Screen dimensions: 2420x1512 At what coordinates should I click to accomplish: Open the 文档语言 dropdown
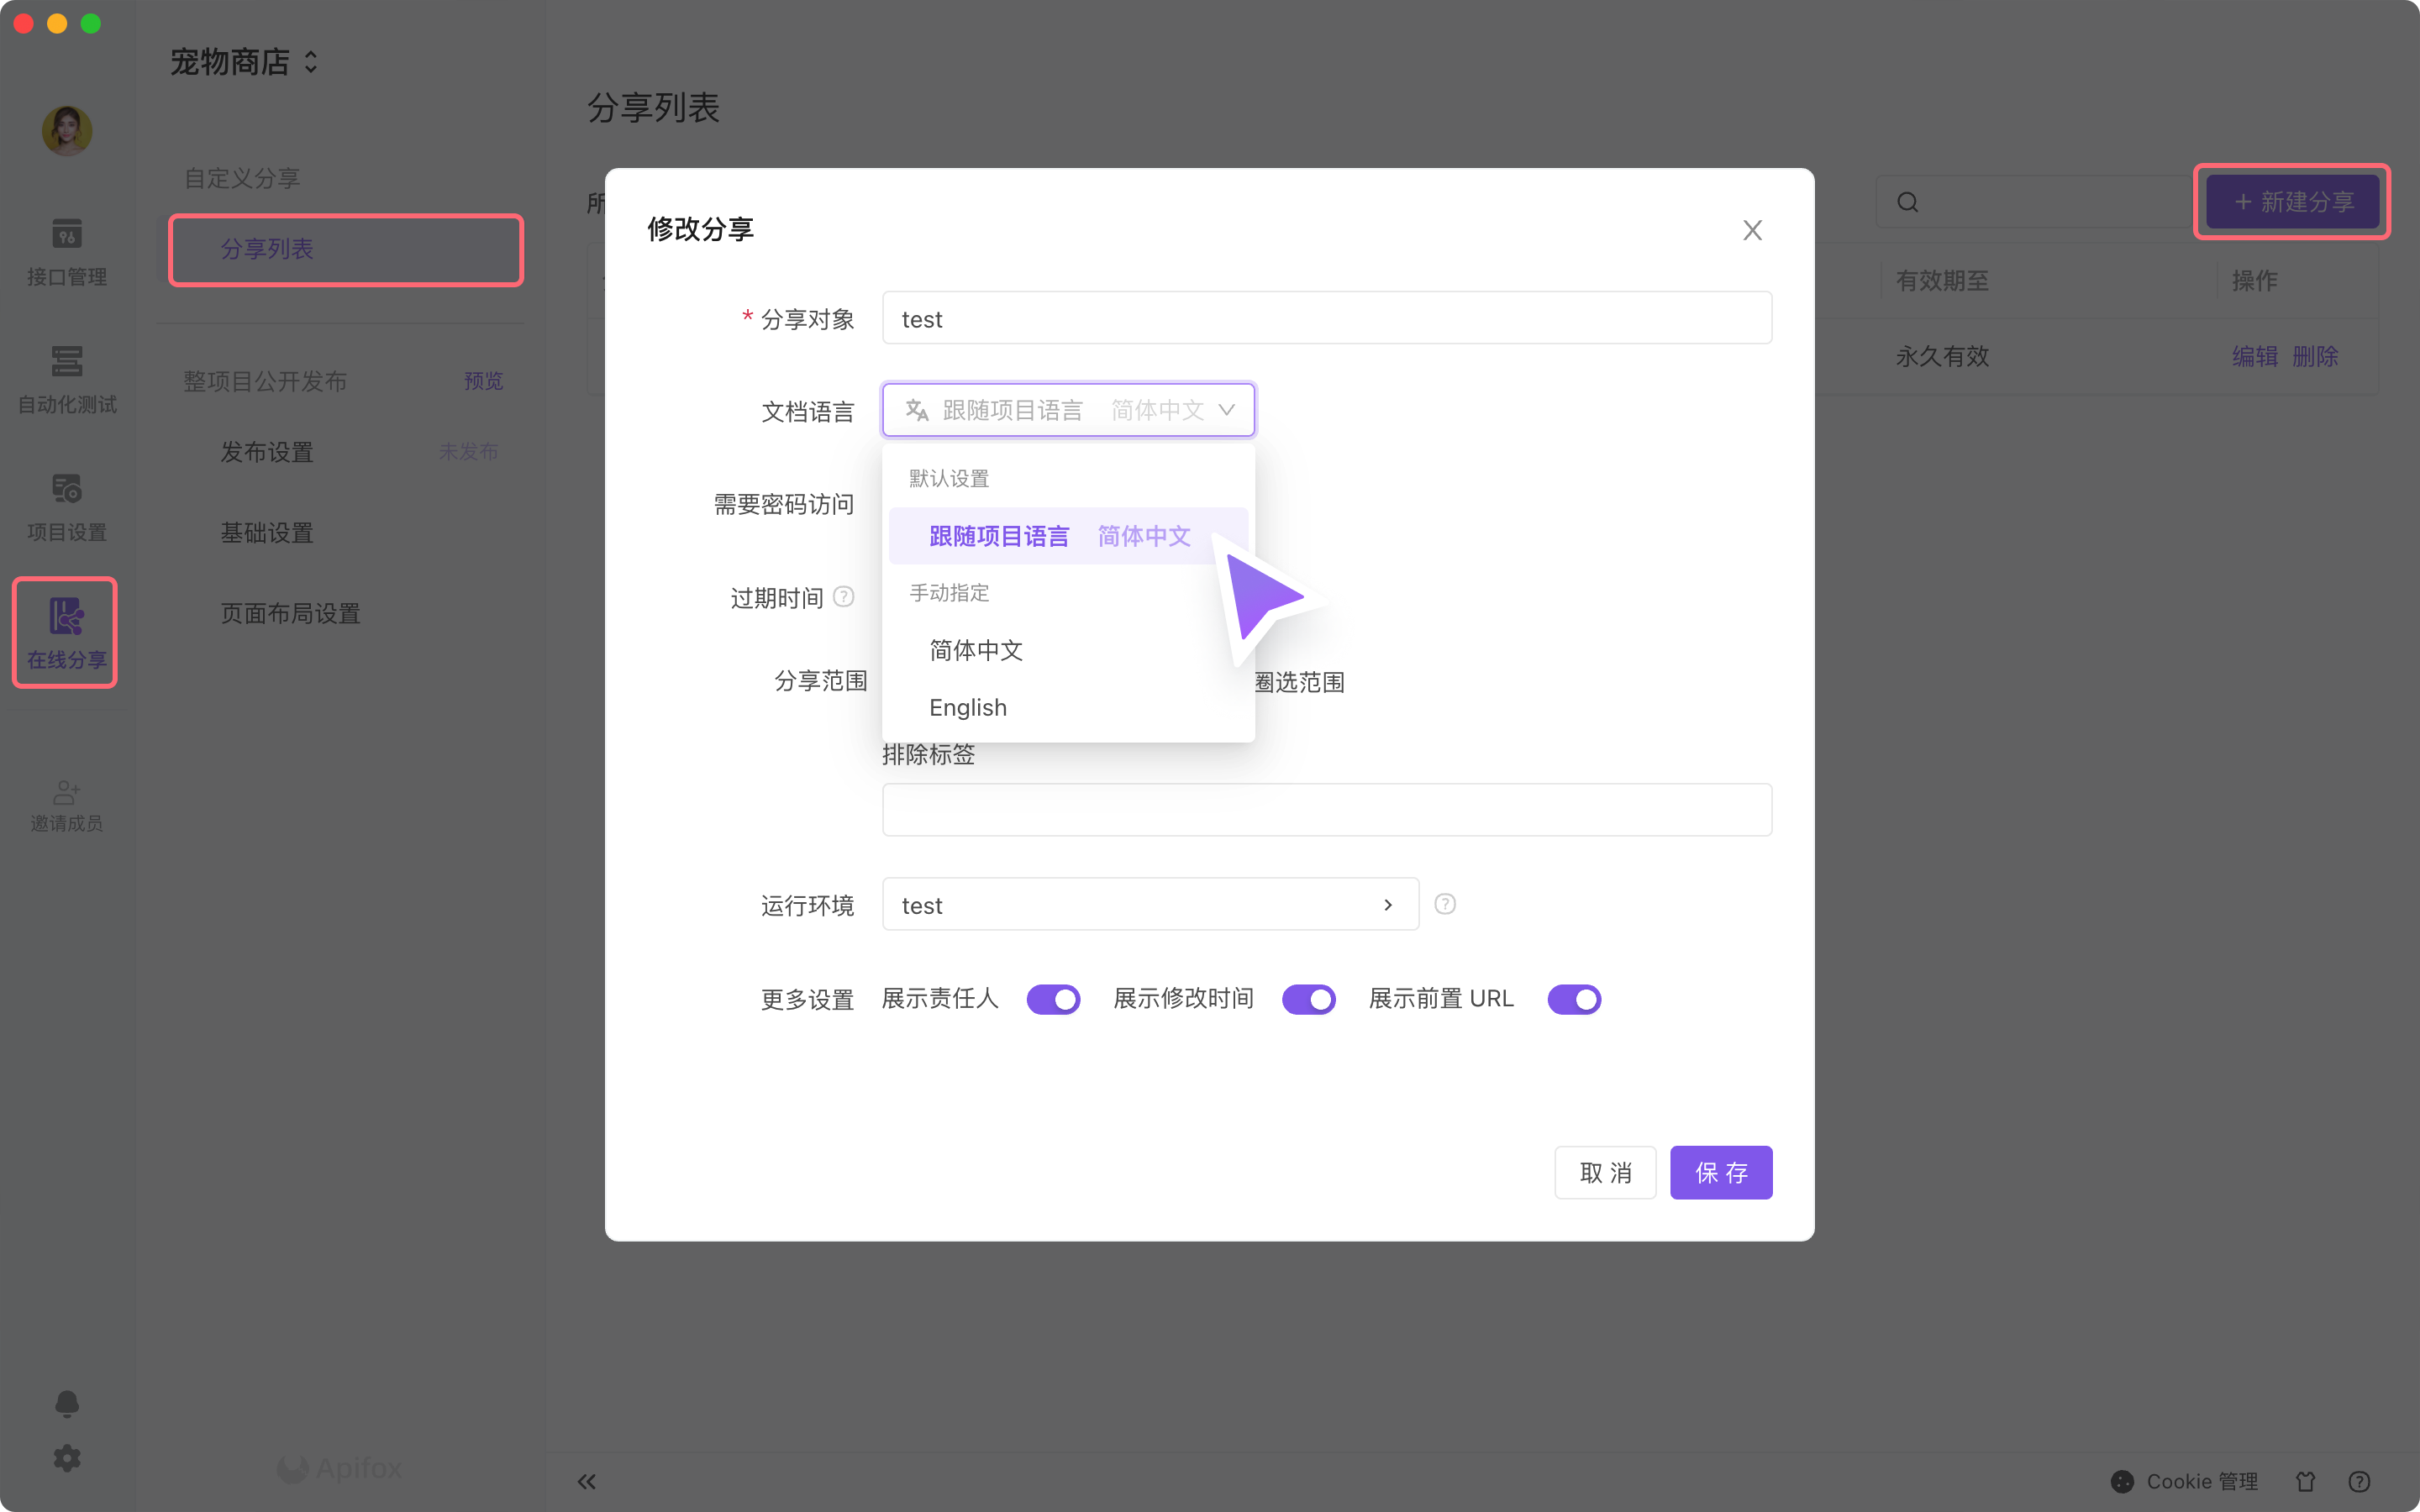tap(1067, 409)
